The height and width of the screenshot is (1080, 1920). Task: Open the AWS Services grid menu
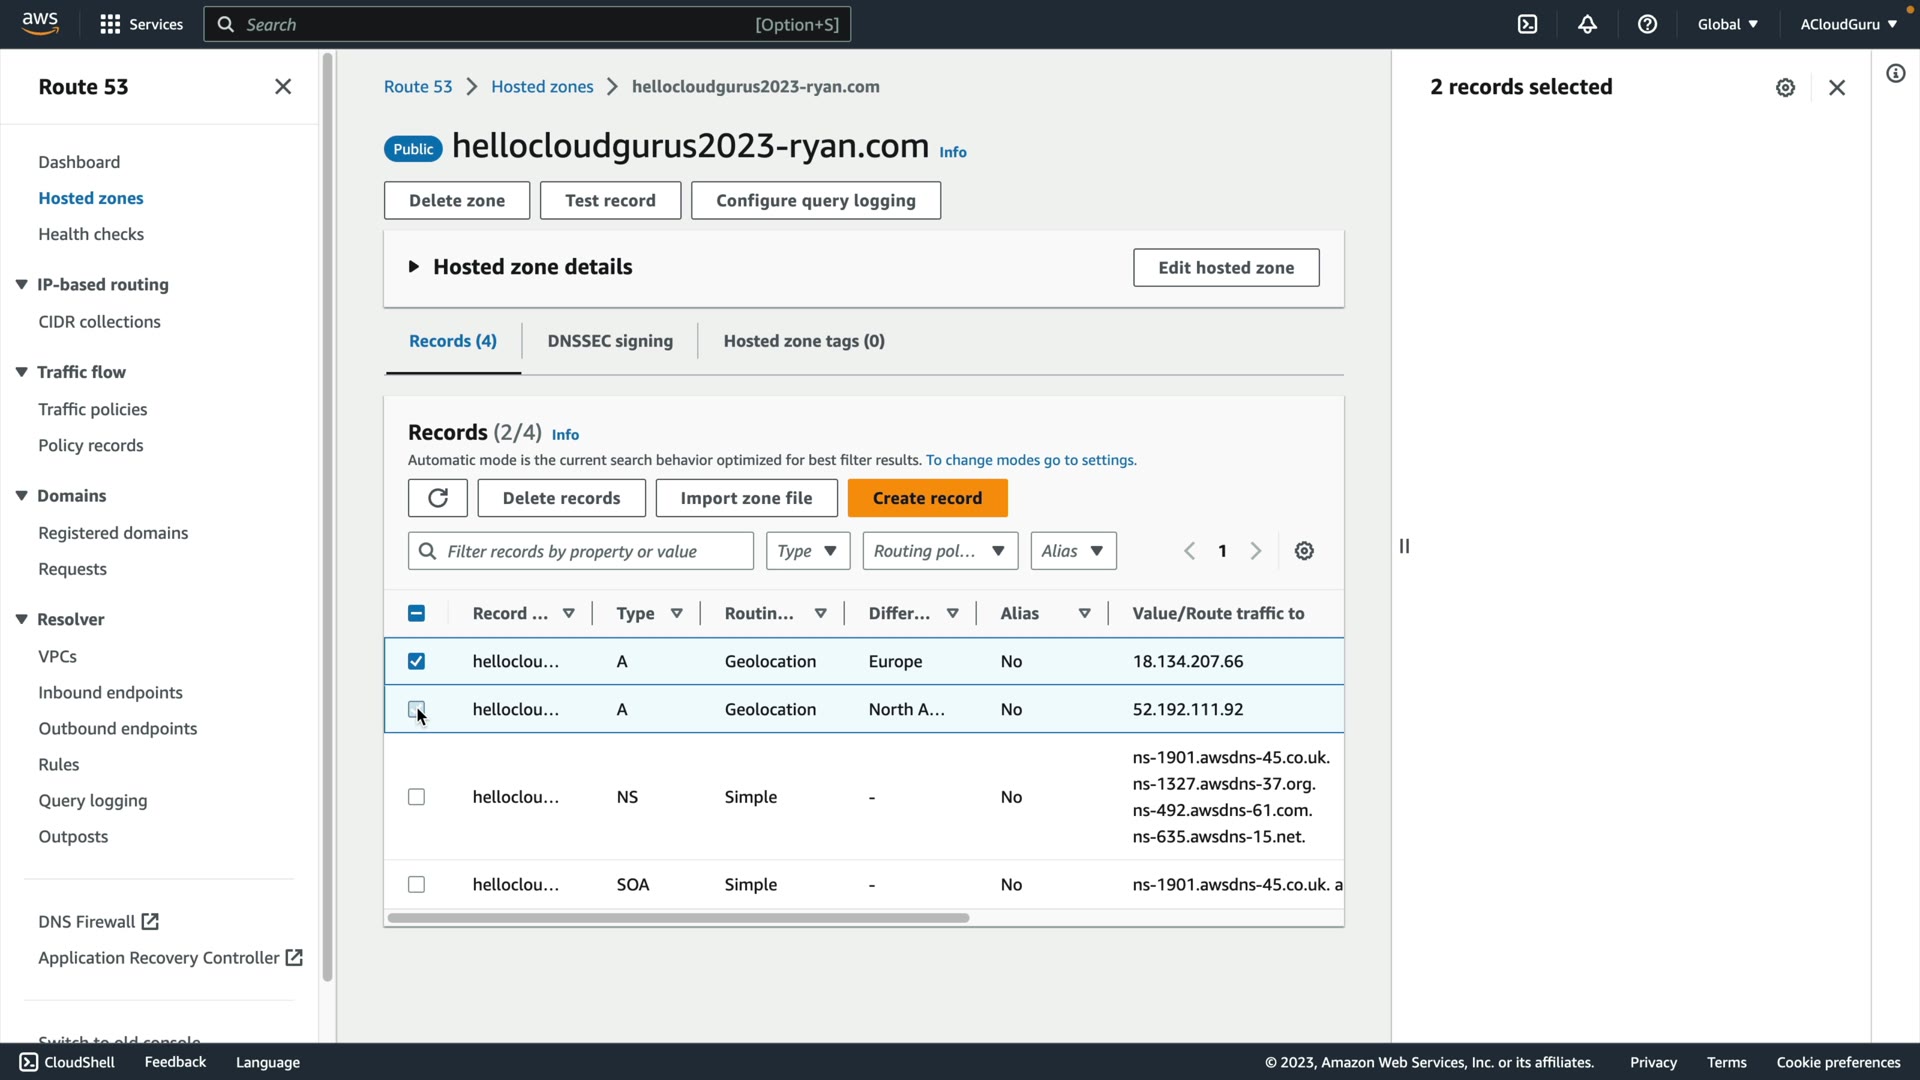pyautogui.click(x=110, y=24)
